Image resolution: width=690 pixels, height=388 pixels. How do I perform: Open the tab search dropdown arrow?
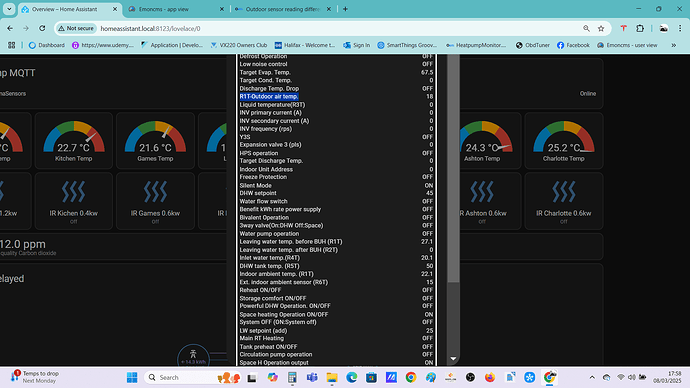[9, 9]
